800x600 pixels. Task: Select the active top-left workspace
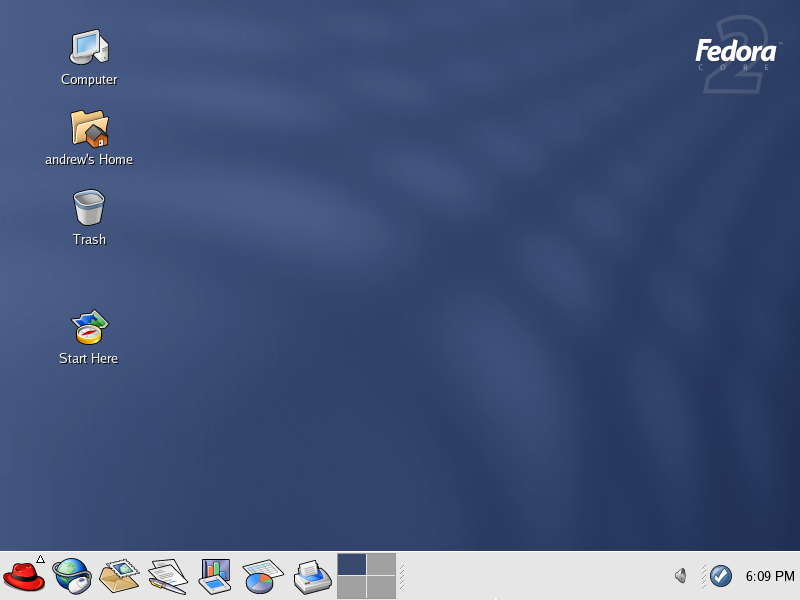pos(352,564)
